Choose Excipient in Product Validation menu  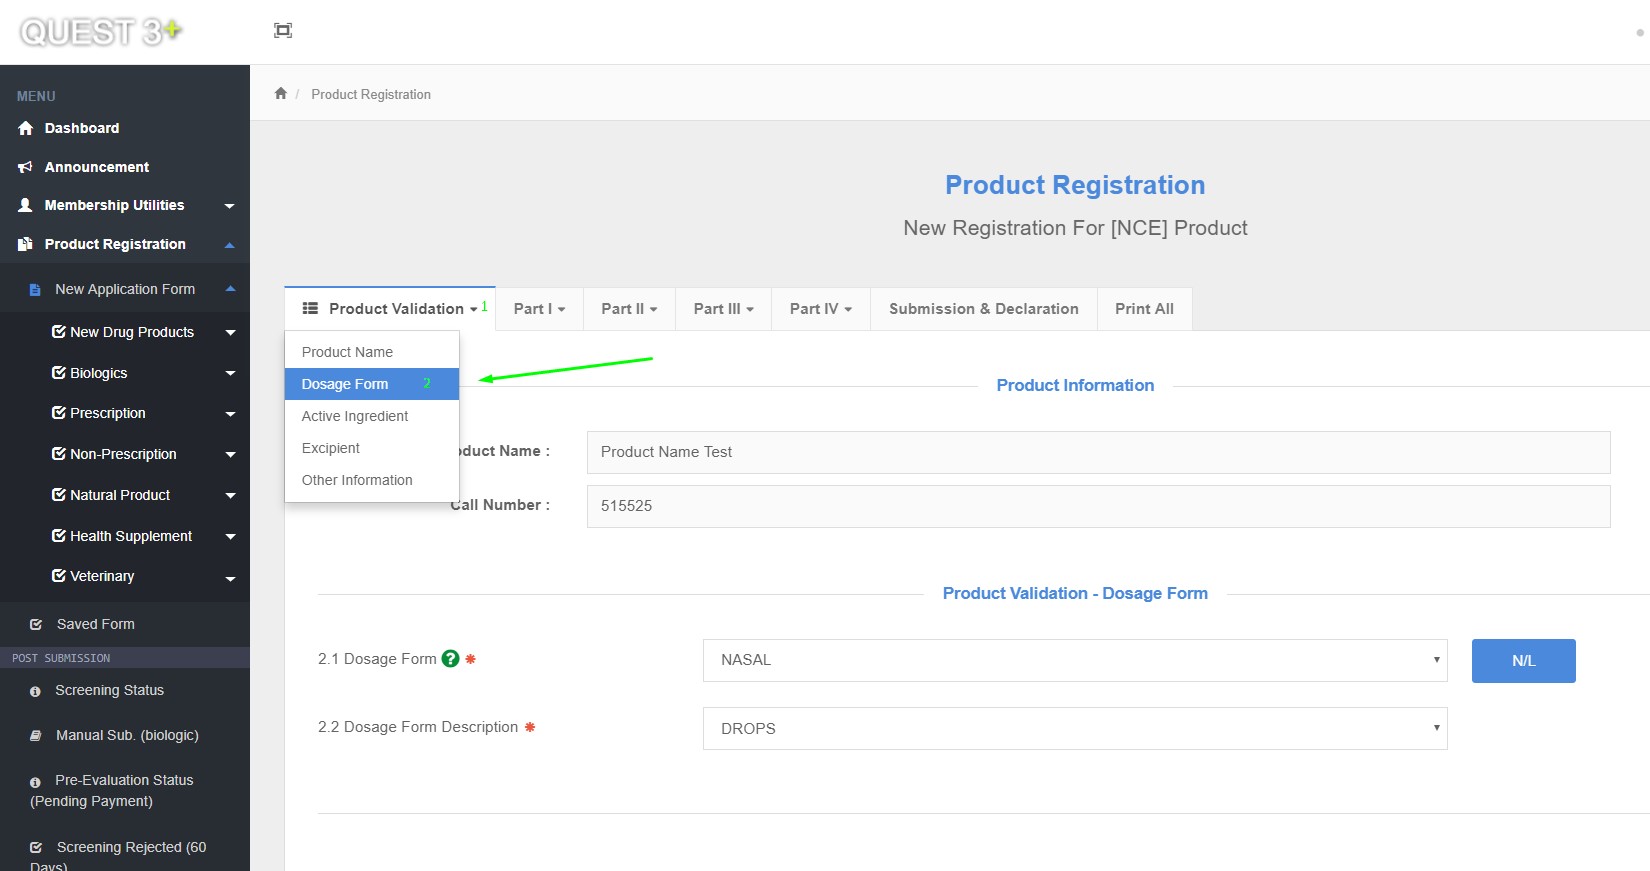(331, 448)
